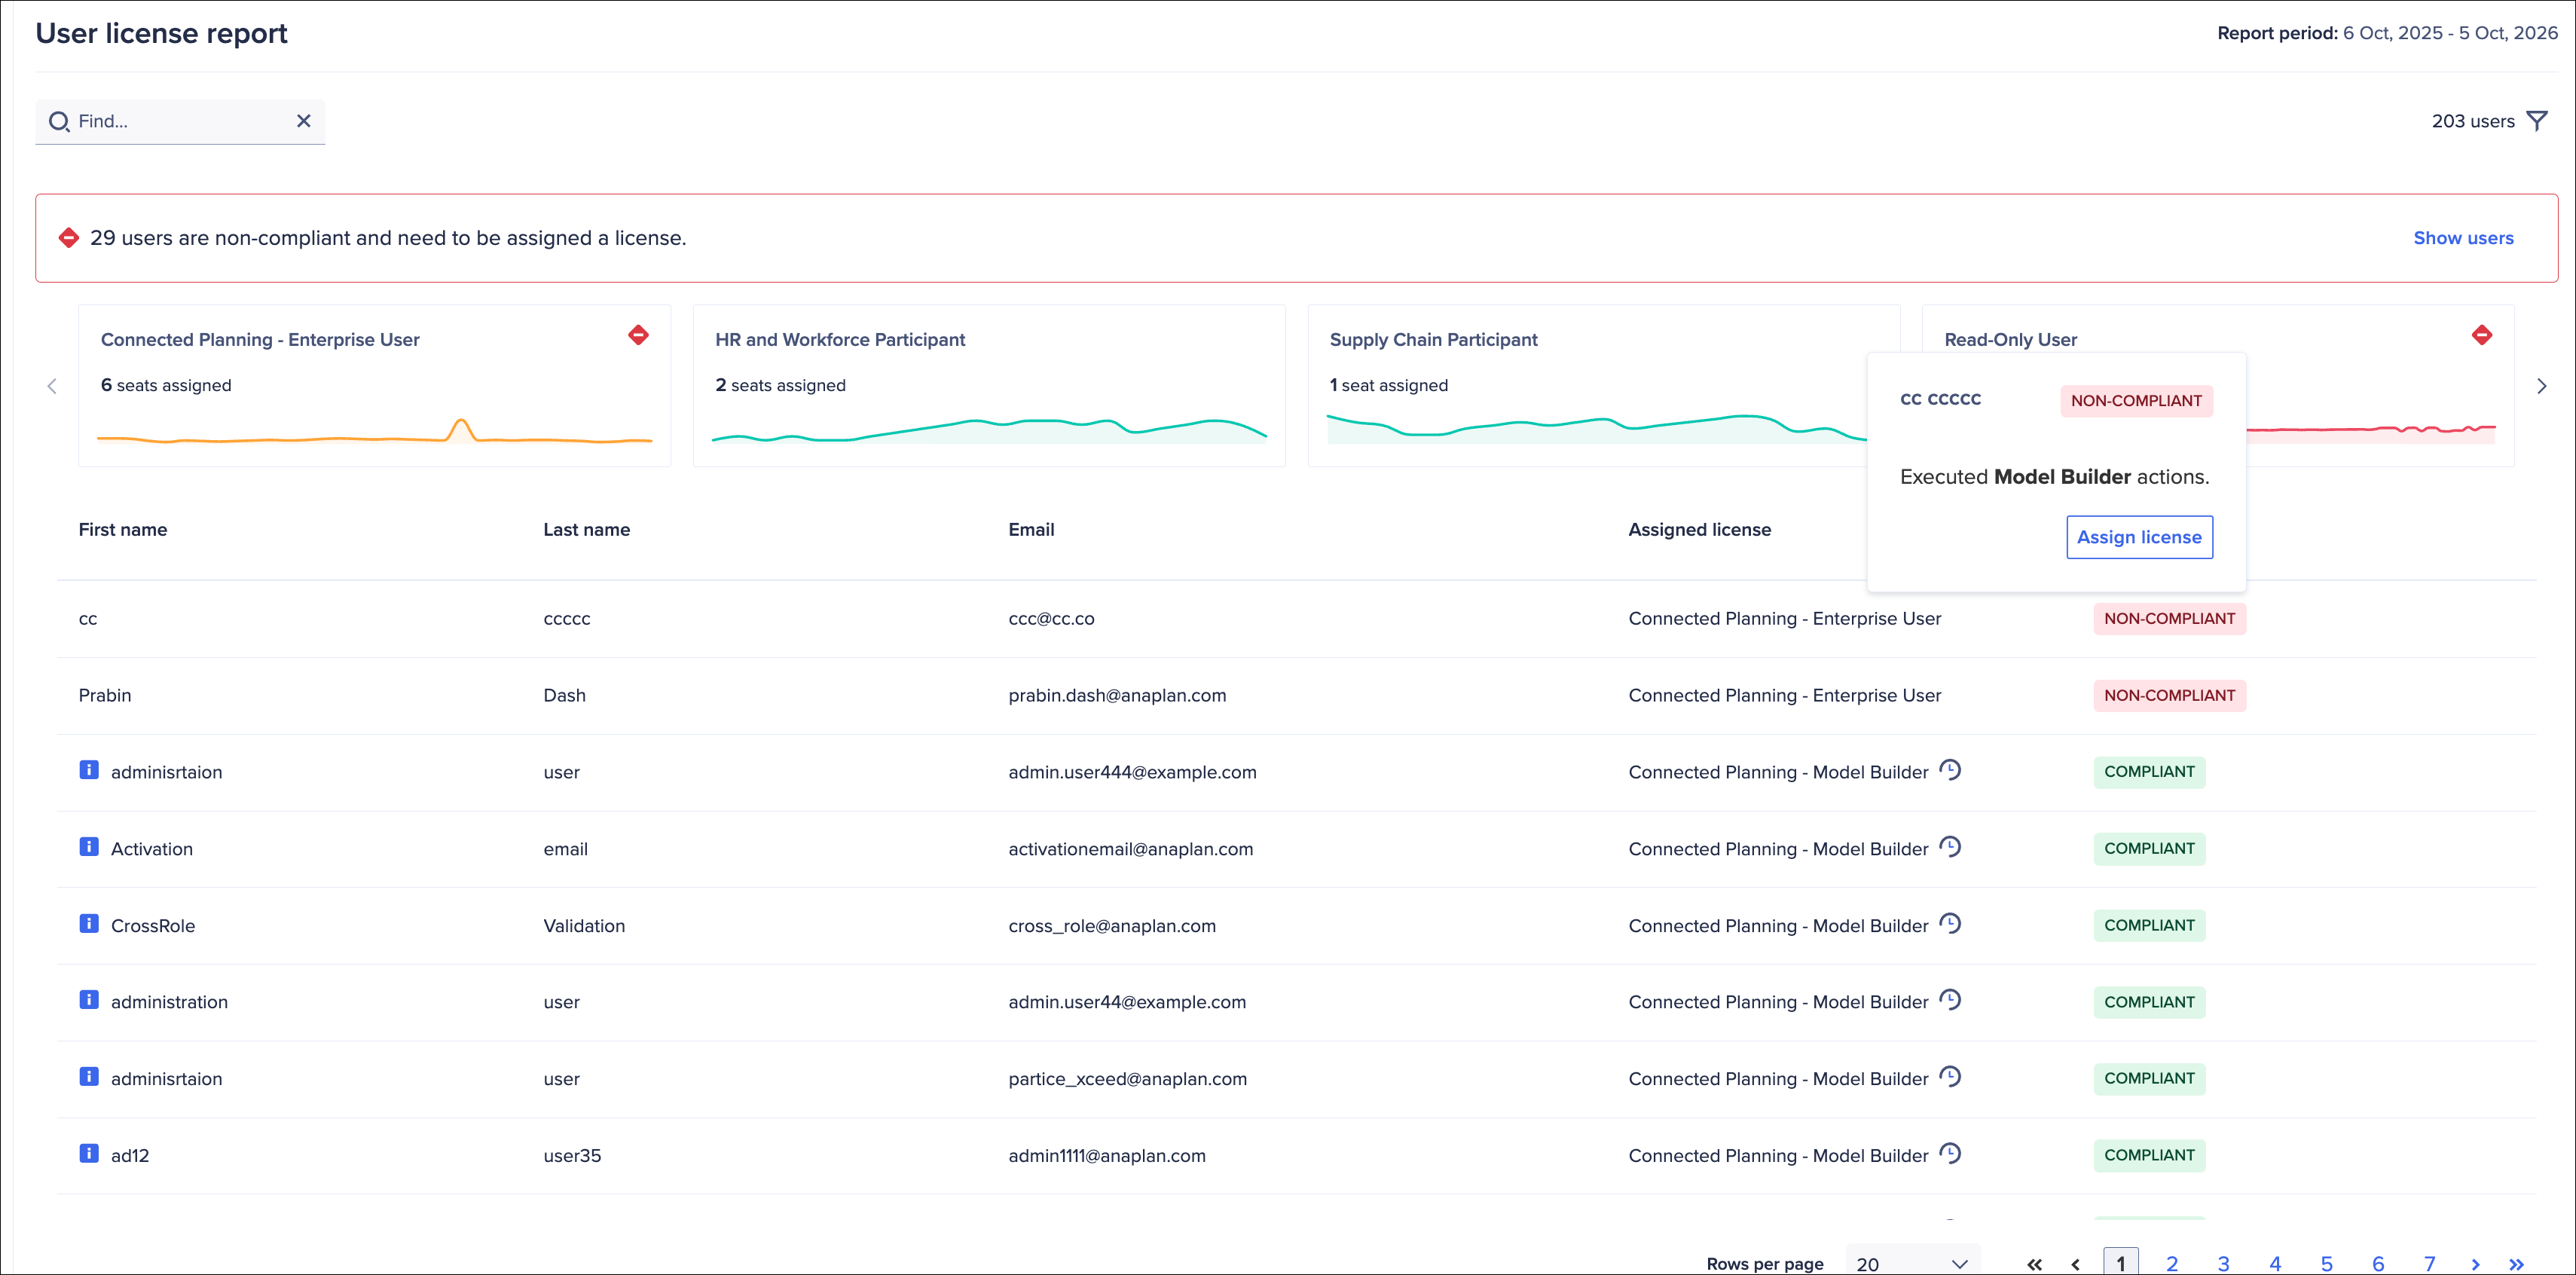The width and height of the screenshot is (2576, 1275).
Task: Click the Last name column header
Action: [x=587, y=530]
